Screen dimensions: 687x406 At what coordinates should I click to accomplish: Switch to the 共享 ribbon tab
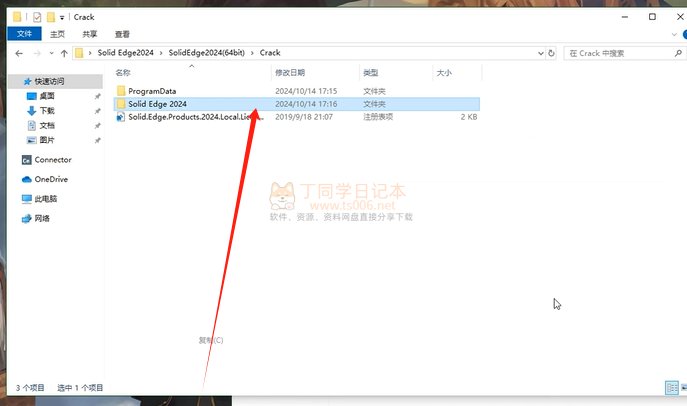tap(89, 34)
